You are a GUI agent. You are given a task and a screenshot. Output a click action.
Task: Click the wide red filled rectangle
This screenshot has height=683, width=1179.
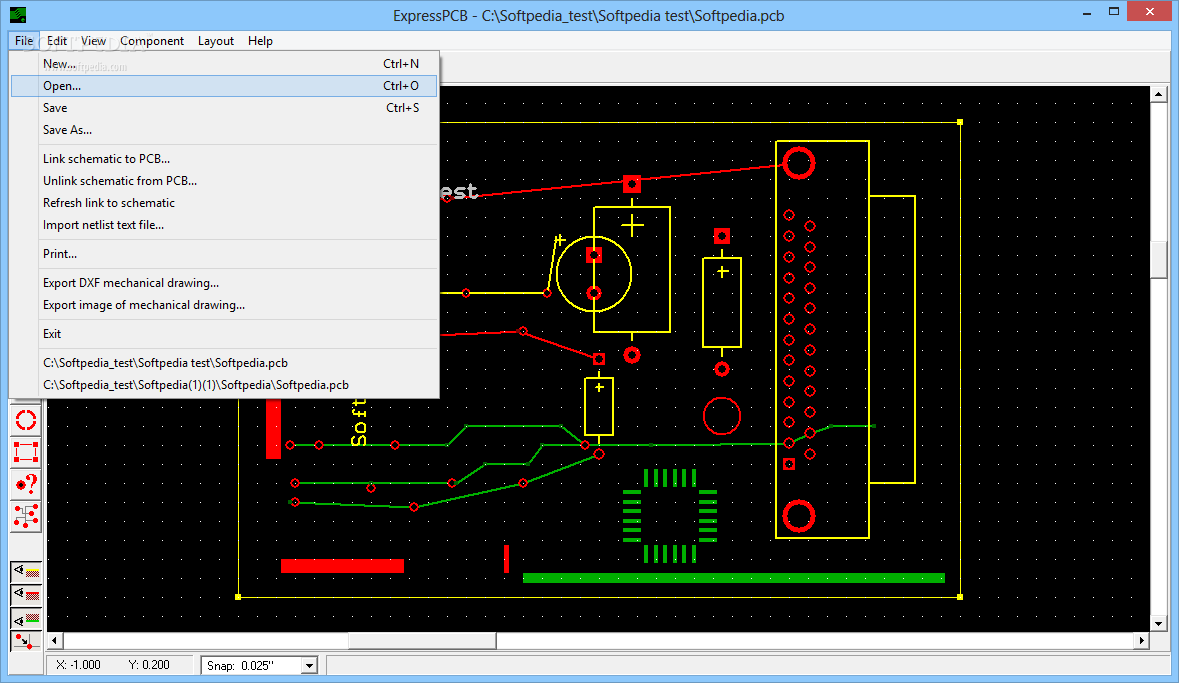342,566
